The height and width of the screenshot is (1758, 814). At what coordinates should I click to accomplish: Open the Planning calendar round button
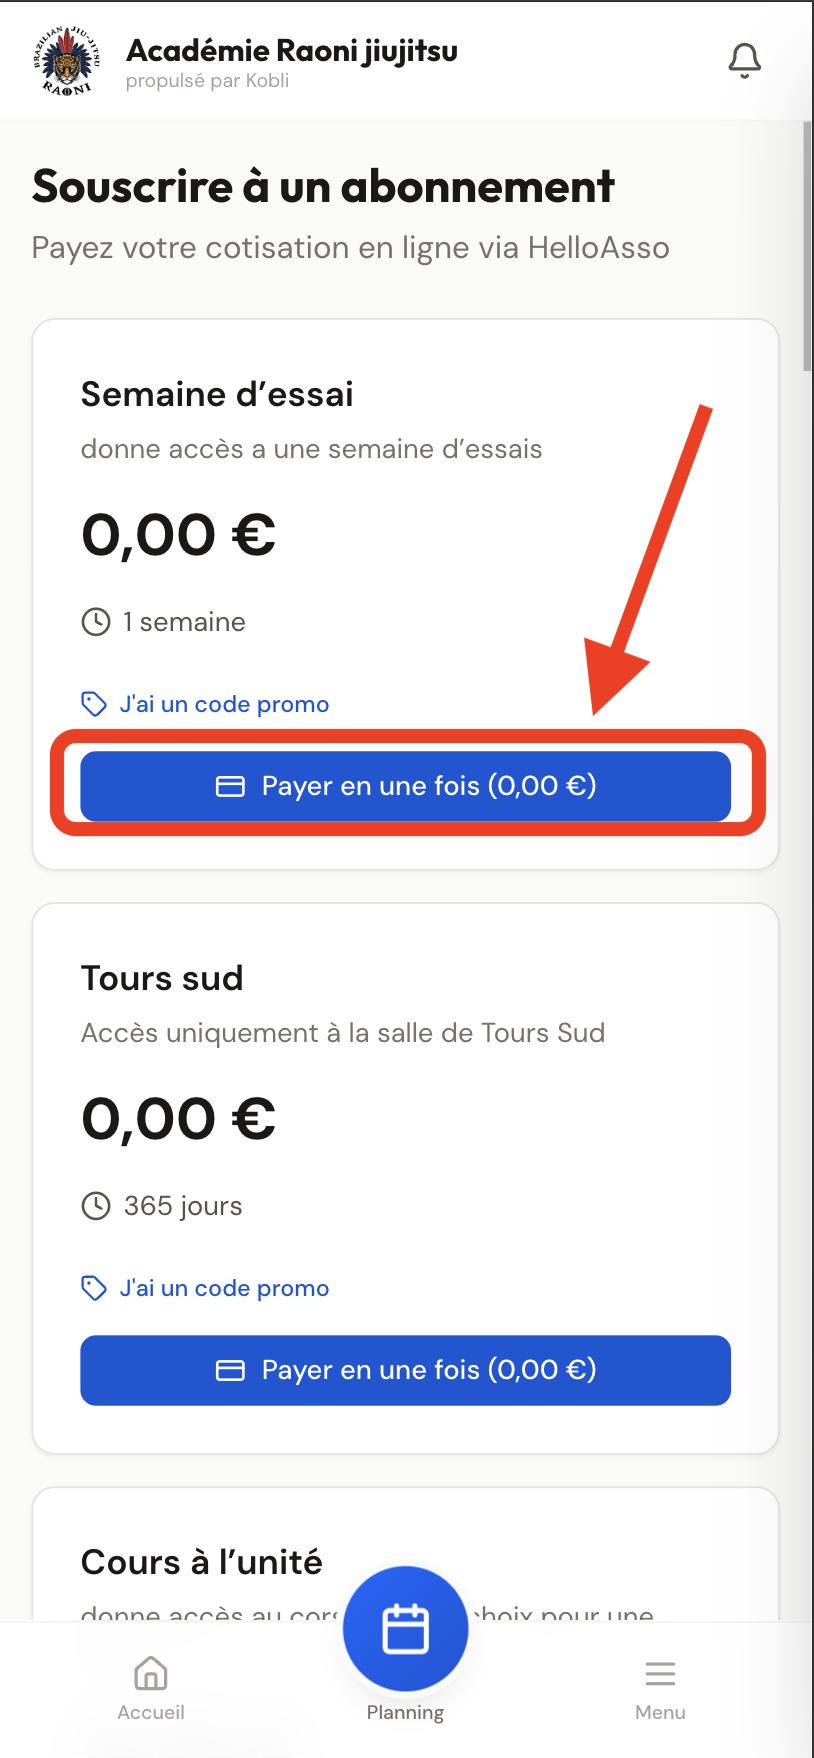406,1628
